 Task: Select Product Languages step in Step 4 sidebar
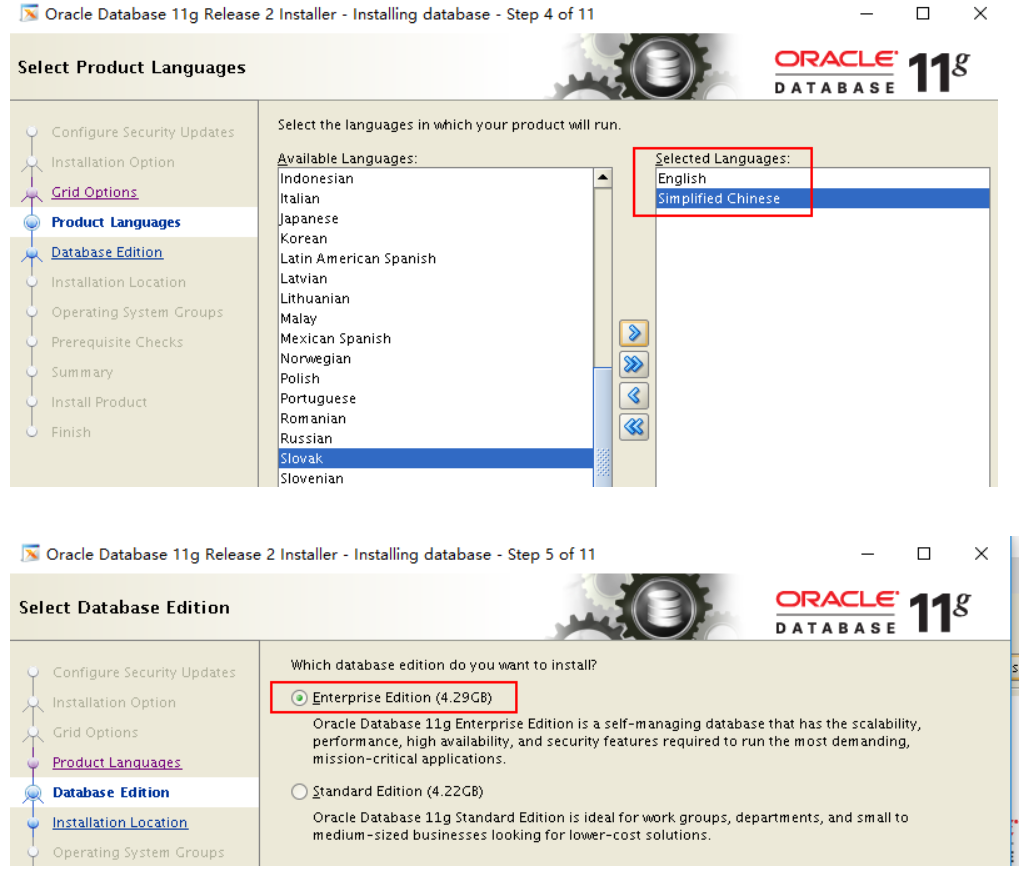(116, 222)
